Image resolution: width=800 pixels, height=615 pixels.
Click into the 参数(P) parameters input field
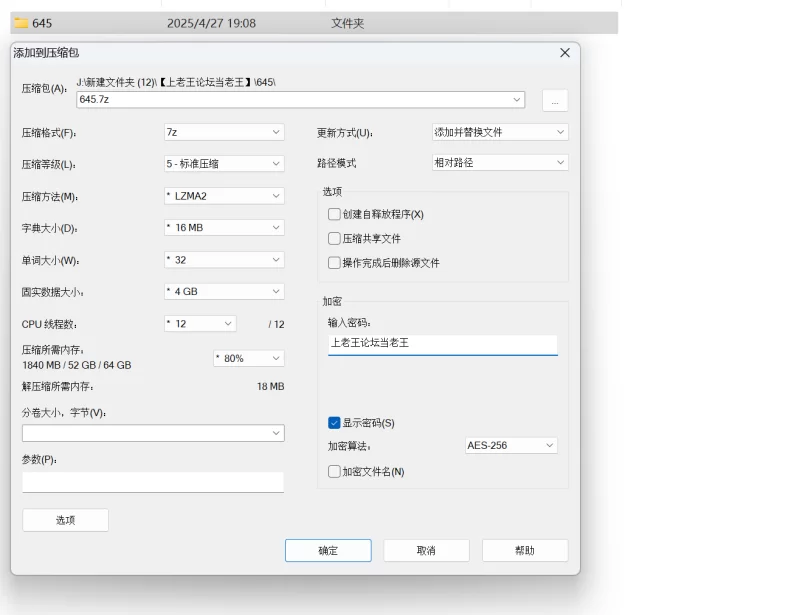153,482
